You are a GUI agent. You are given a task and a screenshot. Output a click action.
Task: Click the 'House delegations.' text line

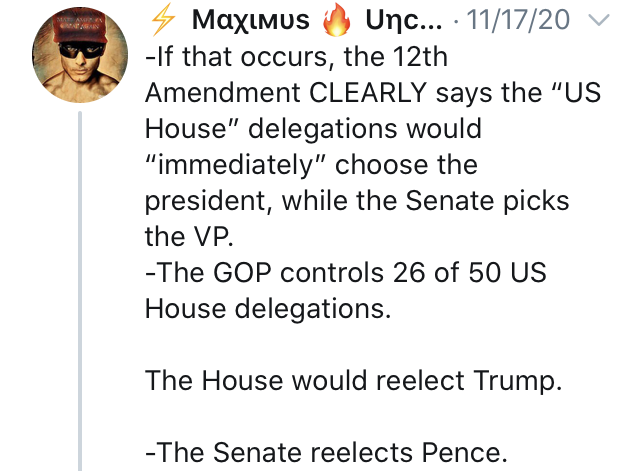point(268,309)
